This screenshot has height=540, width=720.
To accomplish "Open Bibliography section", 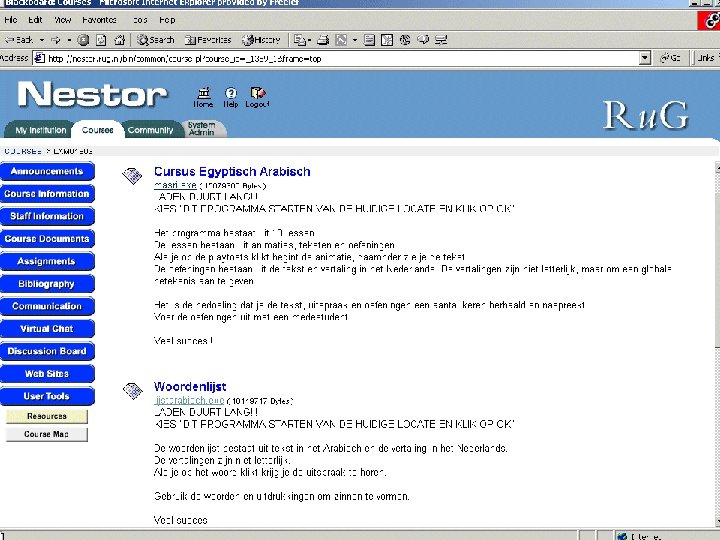I will [x=47, y=284].
